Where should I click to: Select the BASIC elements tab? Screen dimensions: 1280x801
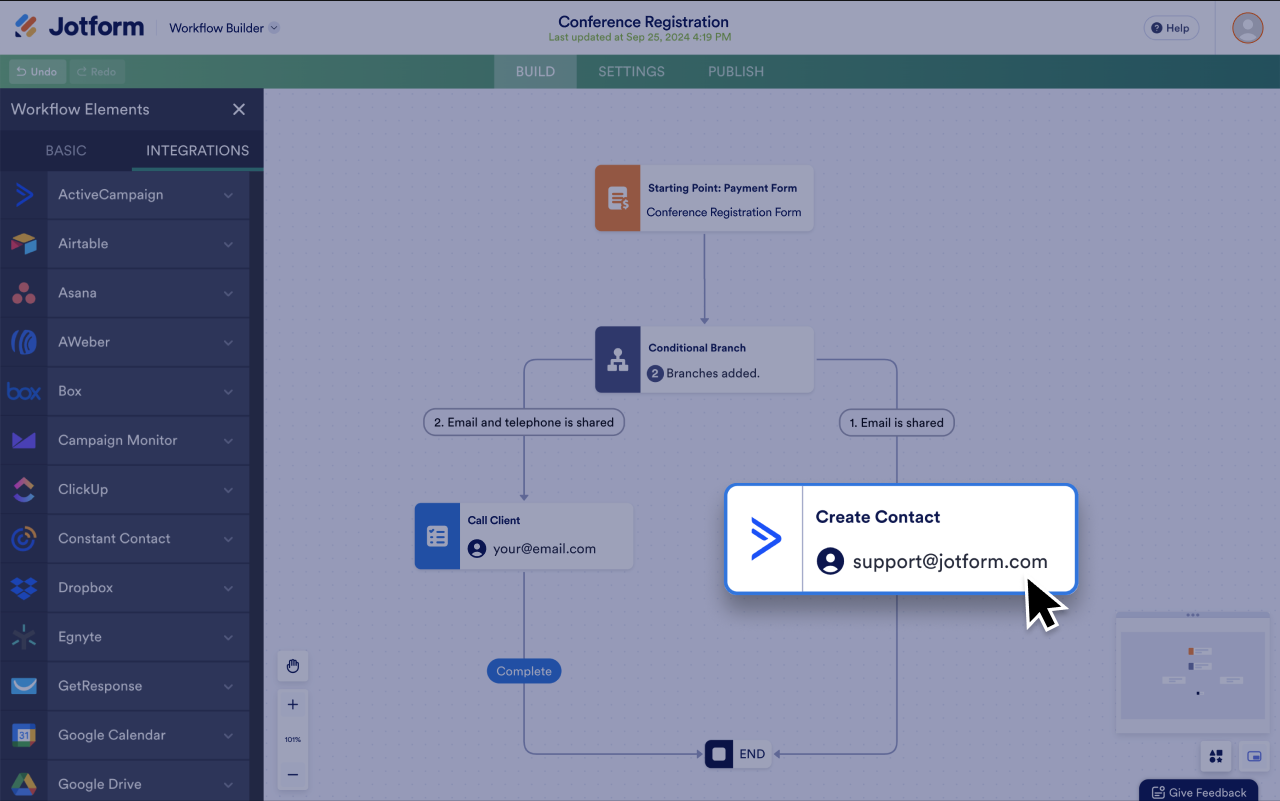click(x=66, y=150)
